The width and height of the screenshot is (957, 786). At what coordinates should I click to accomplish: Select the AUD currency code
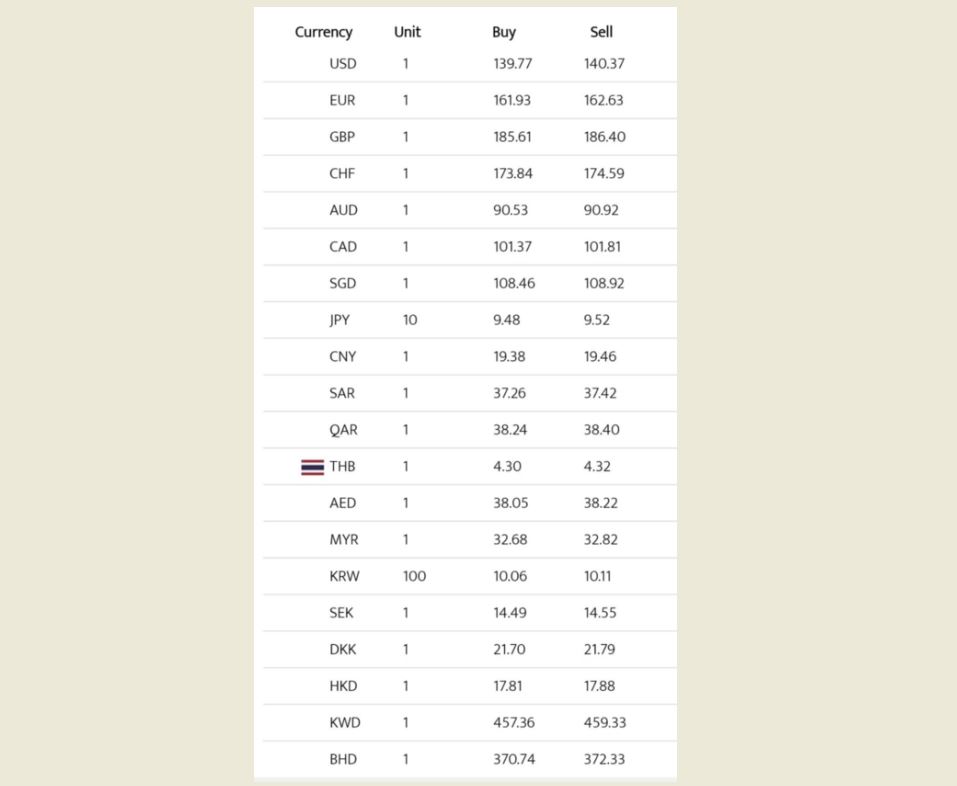pos(343,210)
